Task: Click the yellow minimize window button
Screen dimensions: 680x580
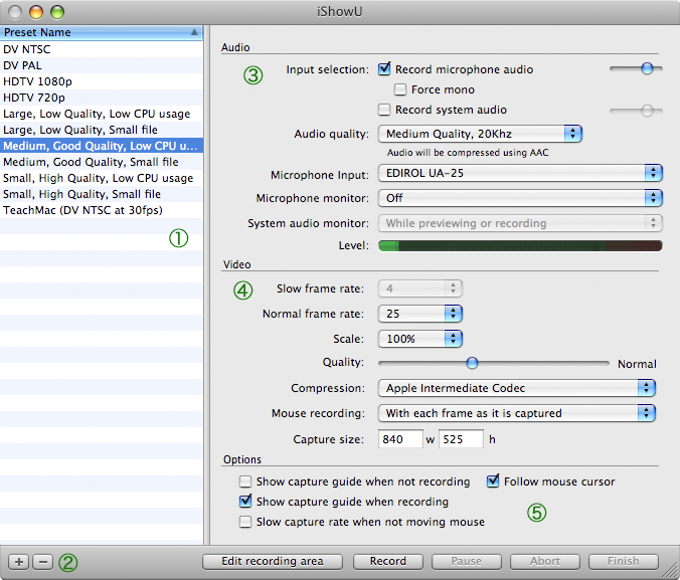Action: [x=36, y=12]
